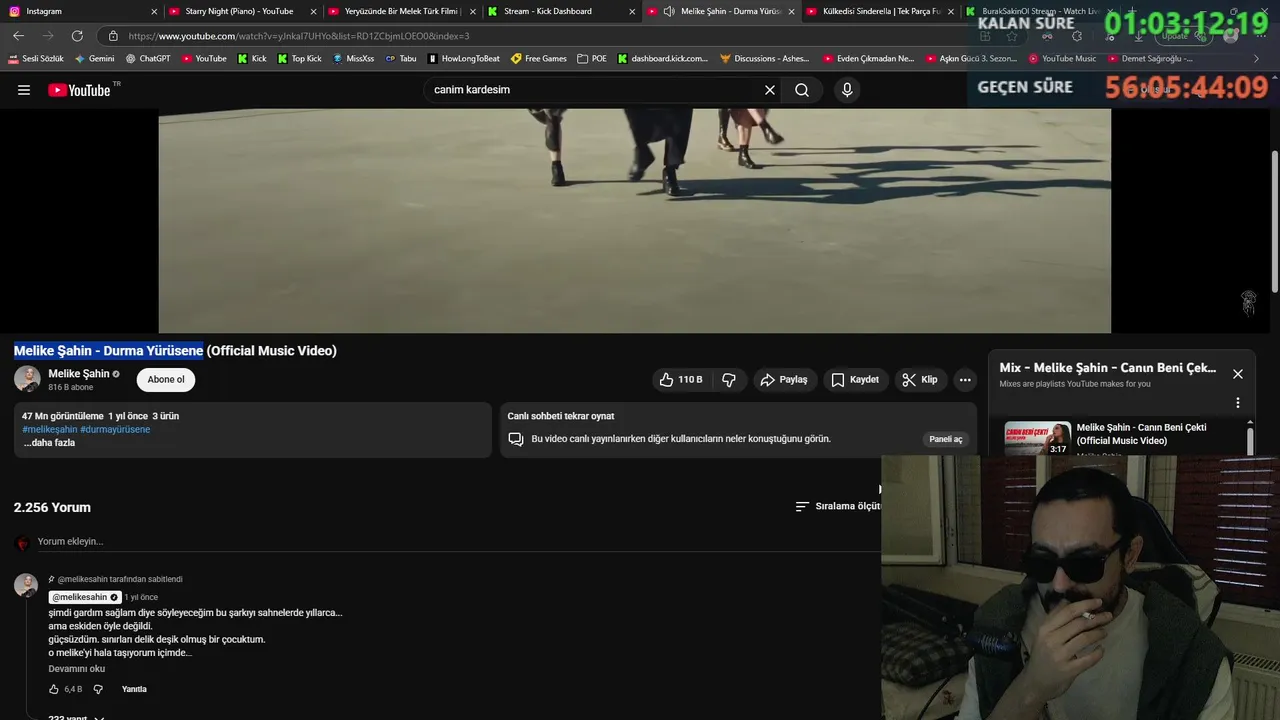Open Sesli Sözlük bookmark
1280x720 pixels.
pyautogui.click(x=36, y=59)
